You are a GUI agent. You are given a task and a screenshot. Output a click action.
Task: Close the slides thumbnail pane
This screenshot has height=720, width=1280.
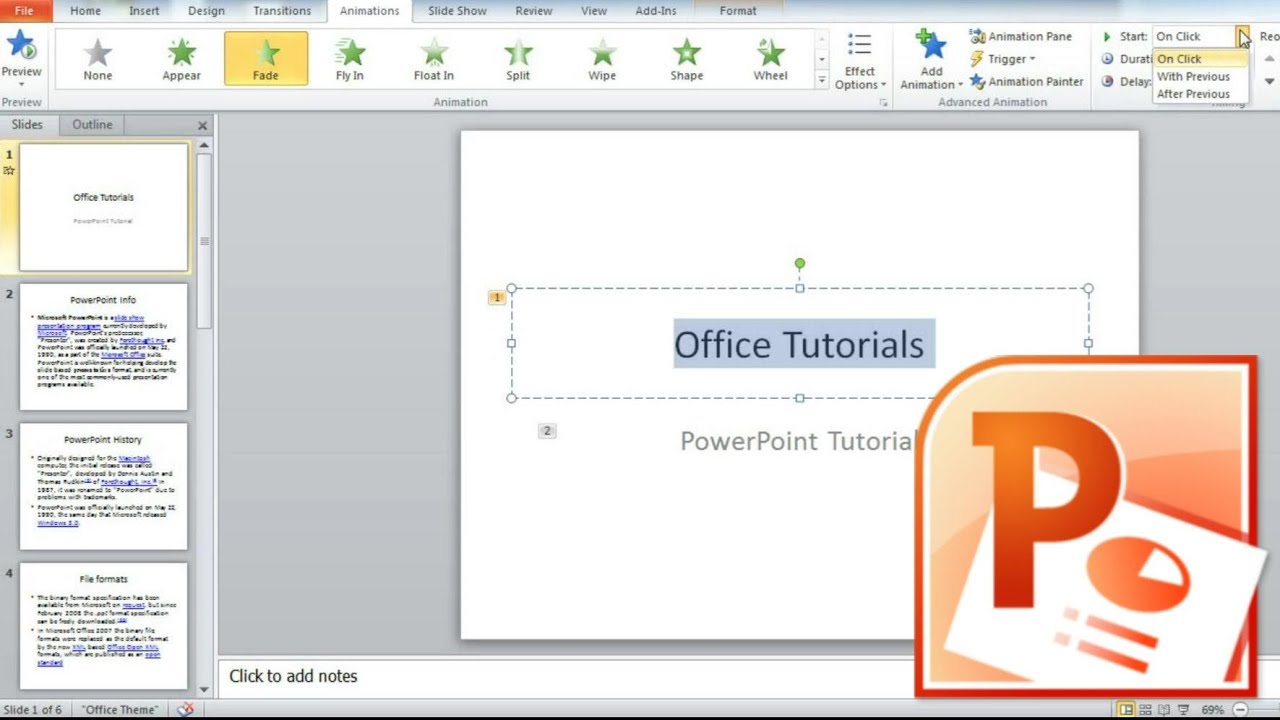point(202,126)
